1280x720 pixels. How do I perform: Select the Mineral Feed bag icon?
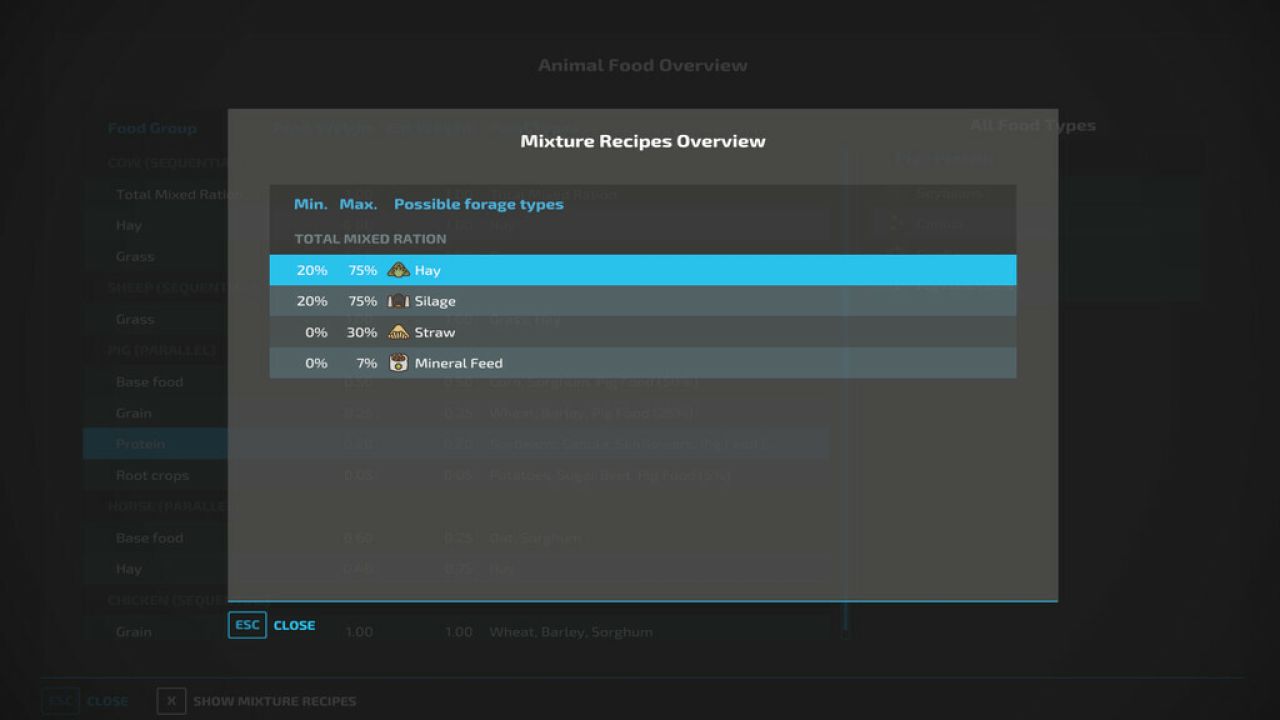(397, 363)
